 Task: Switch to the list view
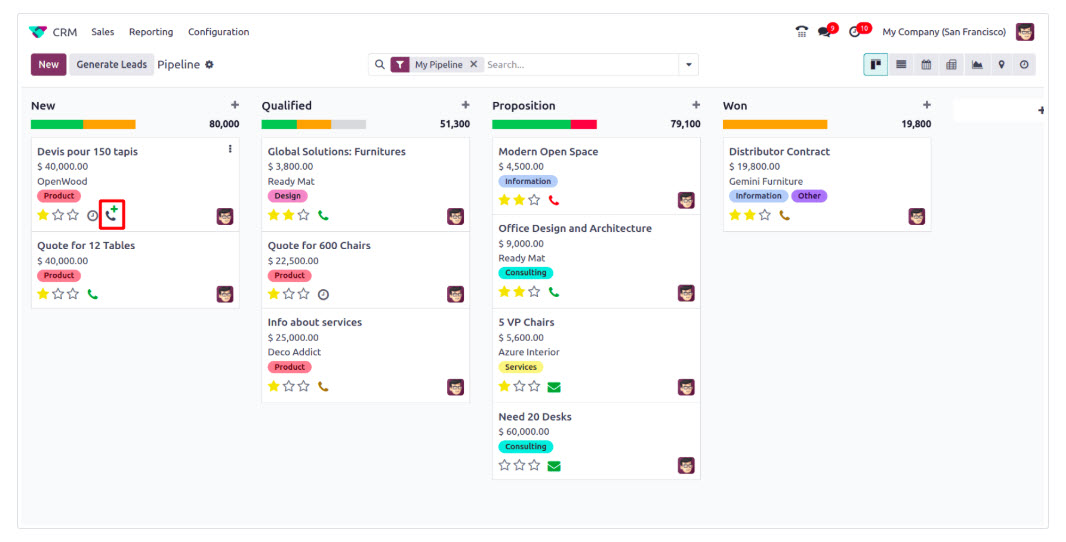[x=901, y=65]
